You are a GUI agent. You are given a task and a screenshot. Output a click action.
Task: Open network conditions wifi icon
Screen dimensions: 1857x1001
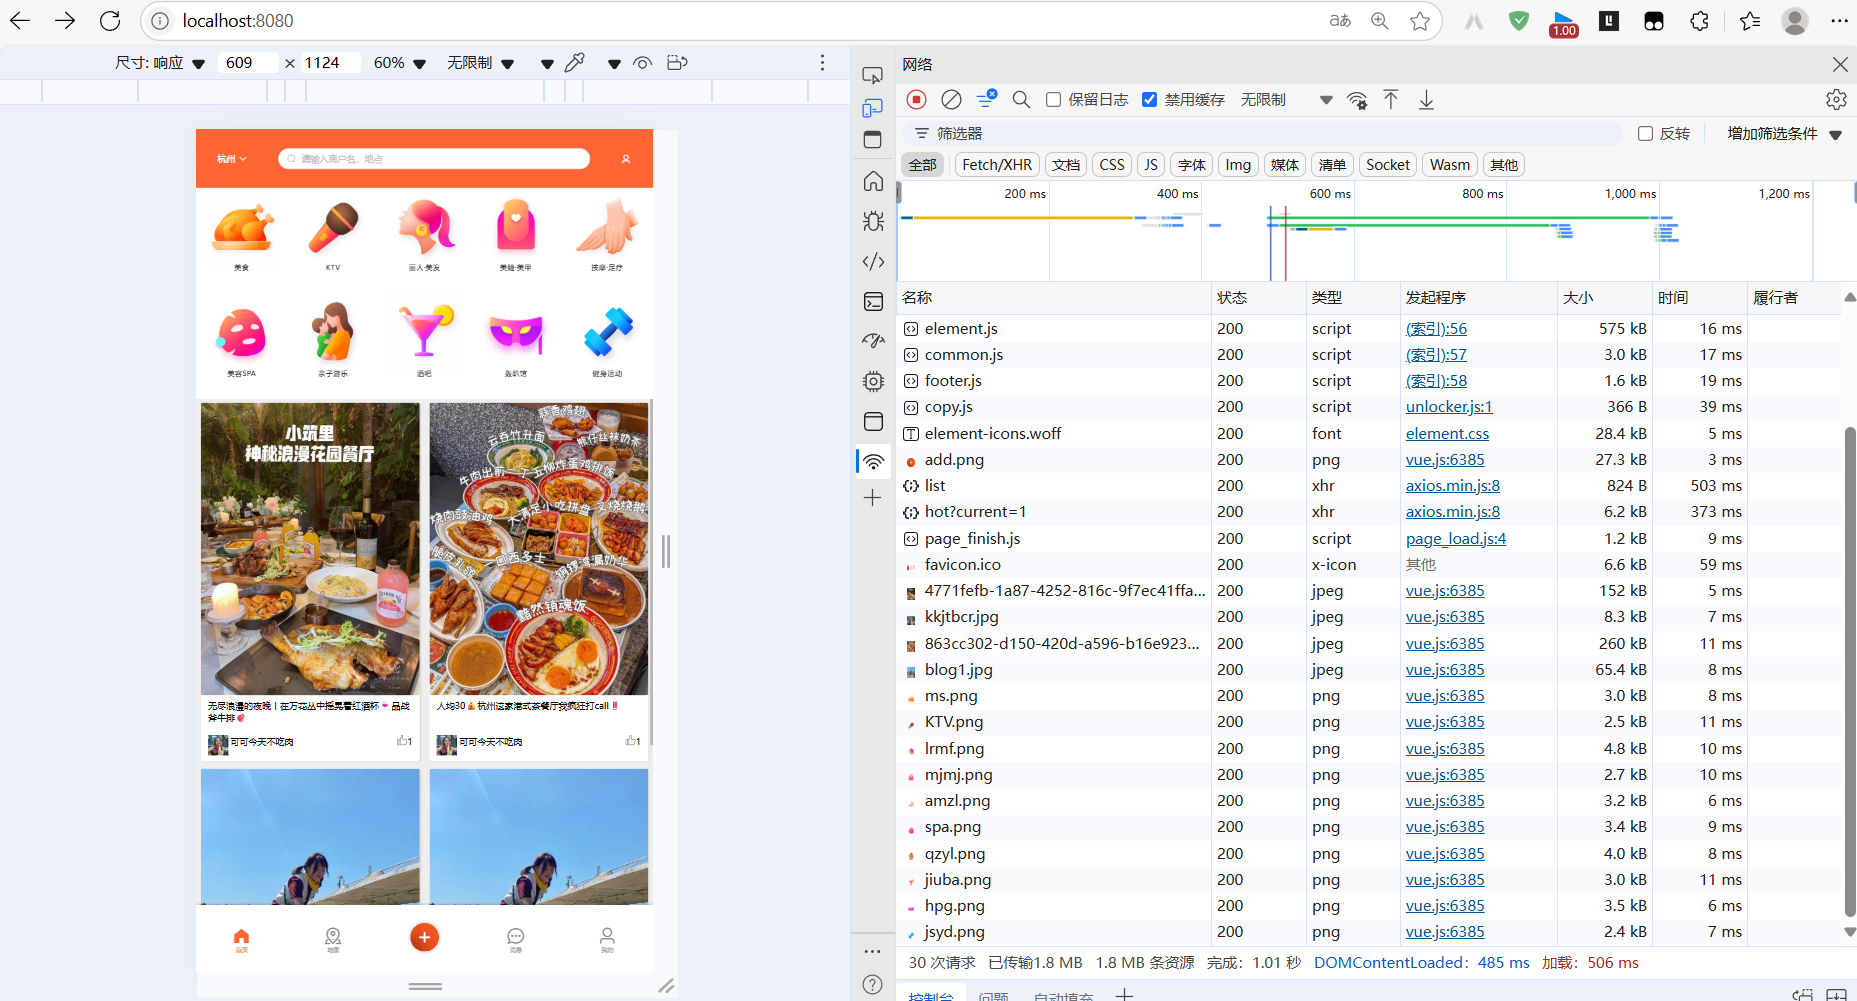click(1357, 99)
